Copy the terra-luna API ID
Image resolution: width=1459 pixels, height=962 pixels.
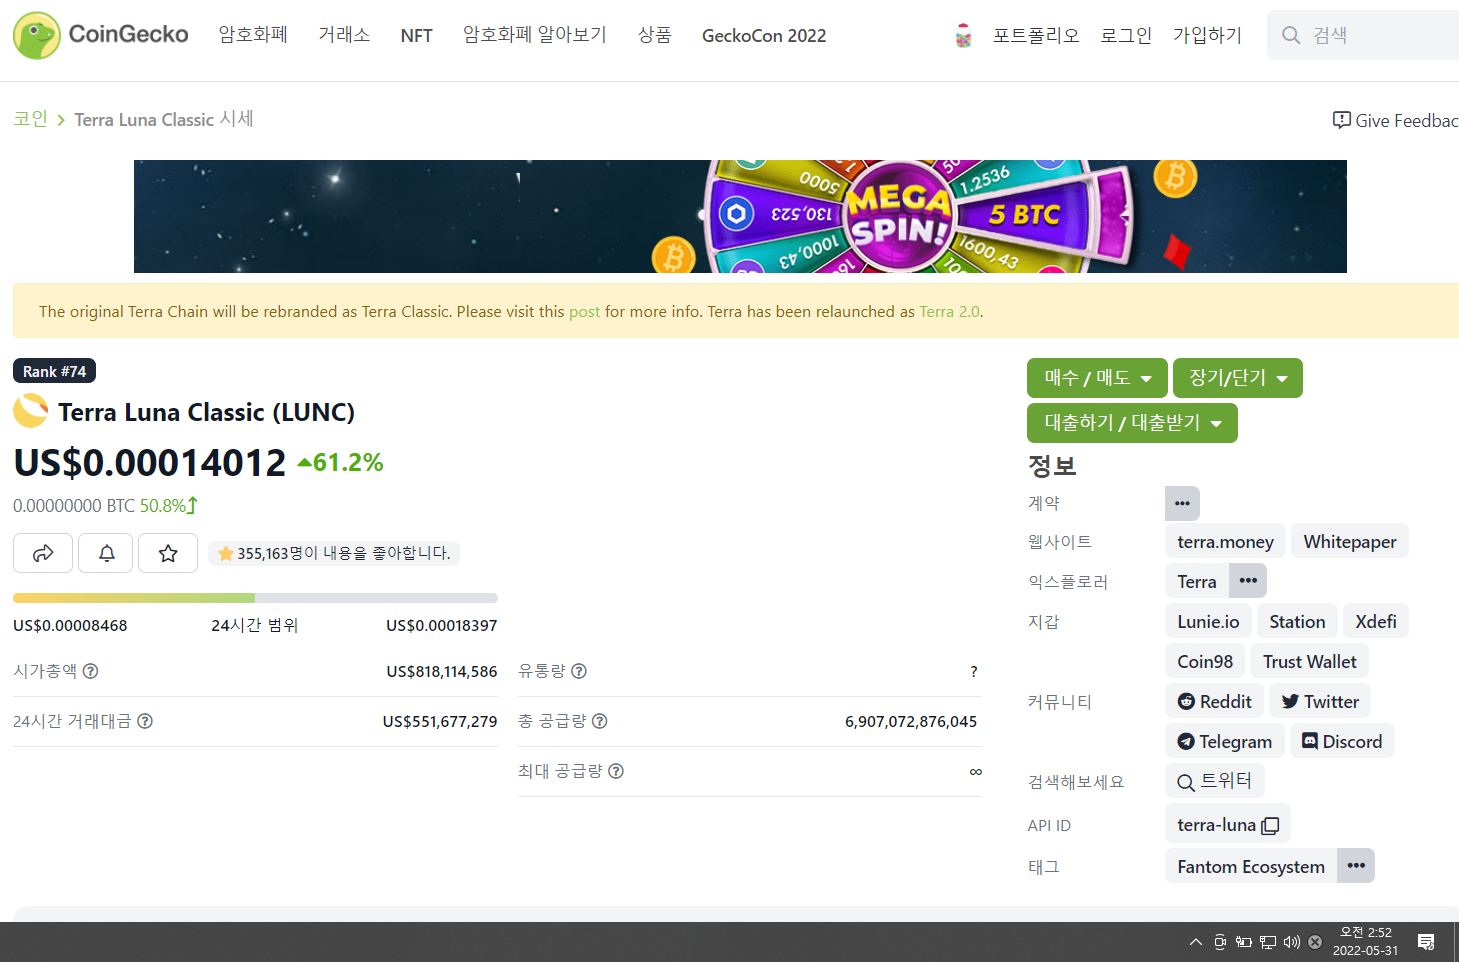pyautogui.click(x=1270, y=826)
